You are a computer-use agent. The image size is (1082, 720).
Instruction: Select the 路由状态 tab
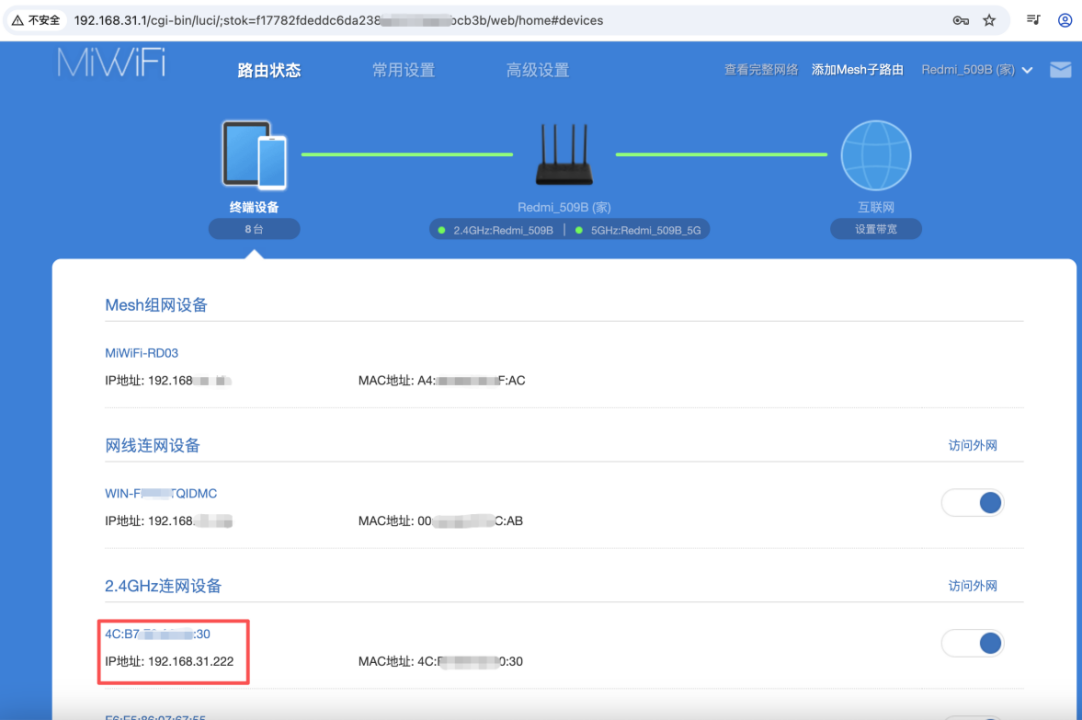pyautogui.click(x=269, y=70)
